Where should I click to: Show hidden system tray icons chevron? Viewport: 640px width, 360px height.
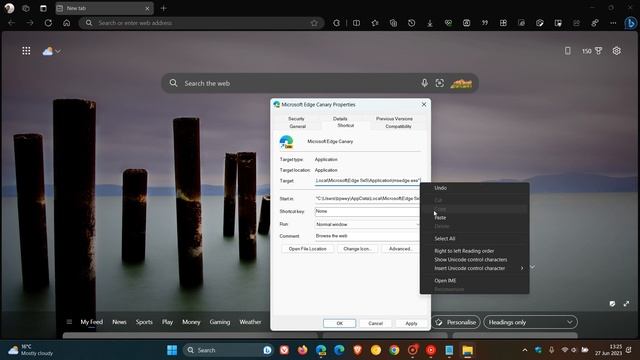pos(525,350)
